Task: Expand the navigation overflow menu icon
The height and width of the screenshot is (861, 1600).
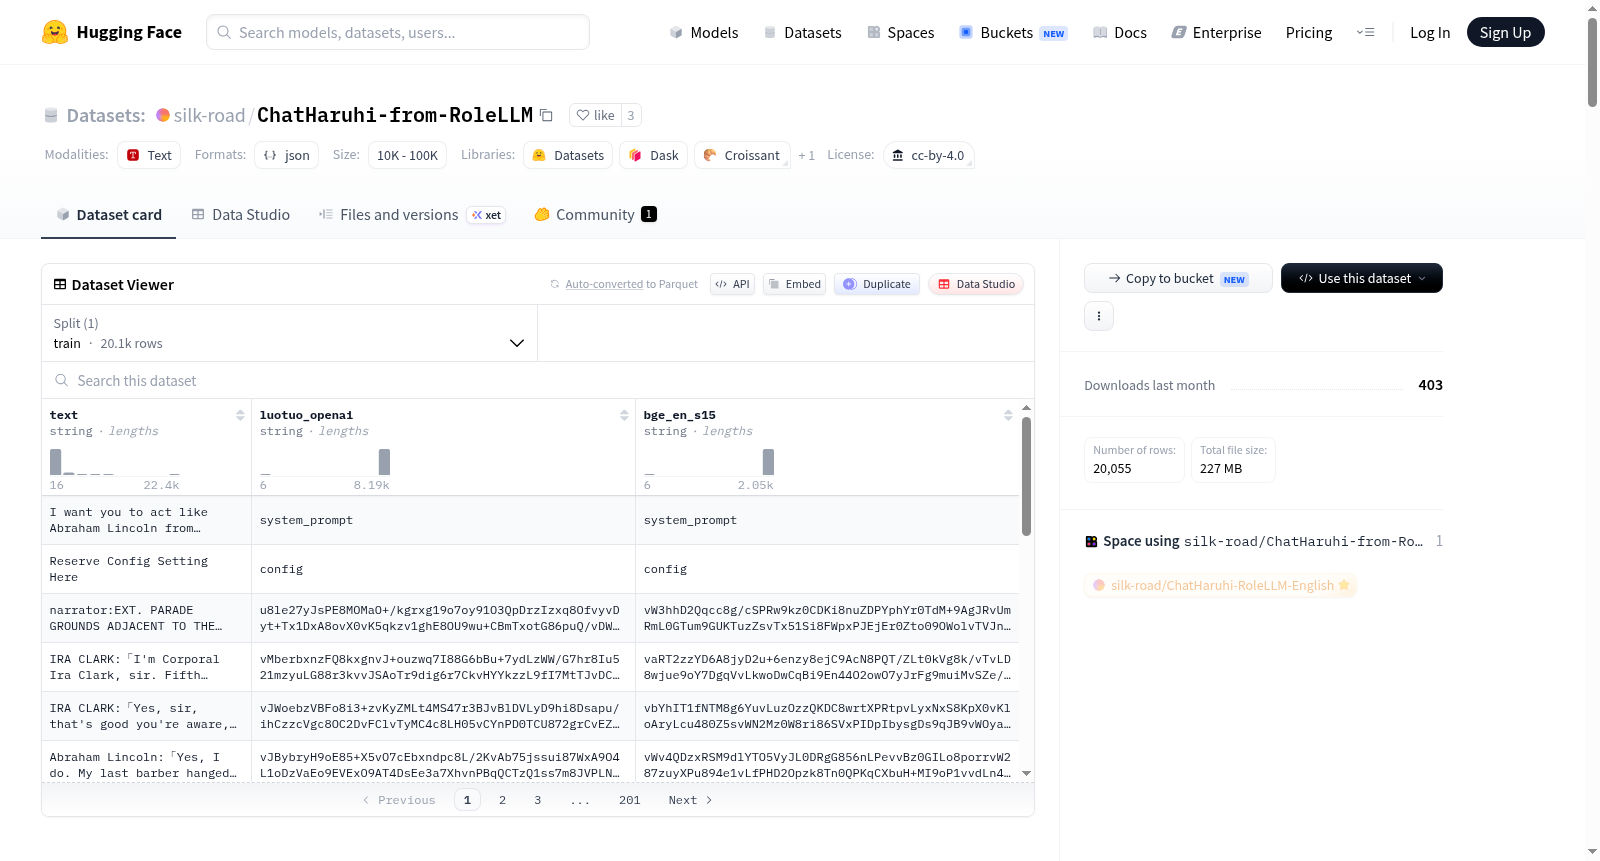Action: coord(1365,32)
